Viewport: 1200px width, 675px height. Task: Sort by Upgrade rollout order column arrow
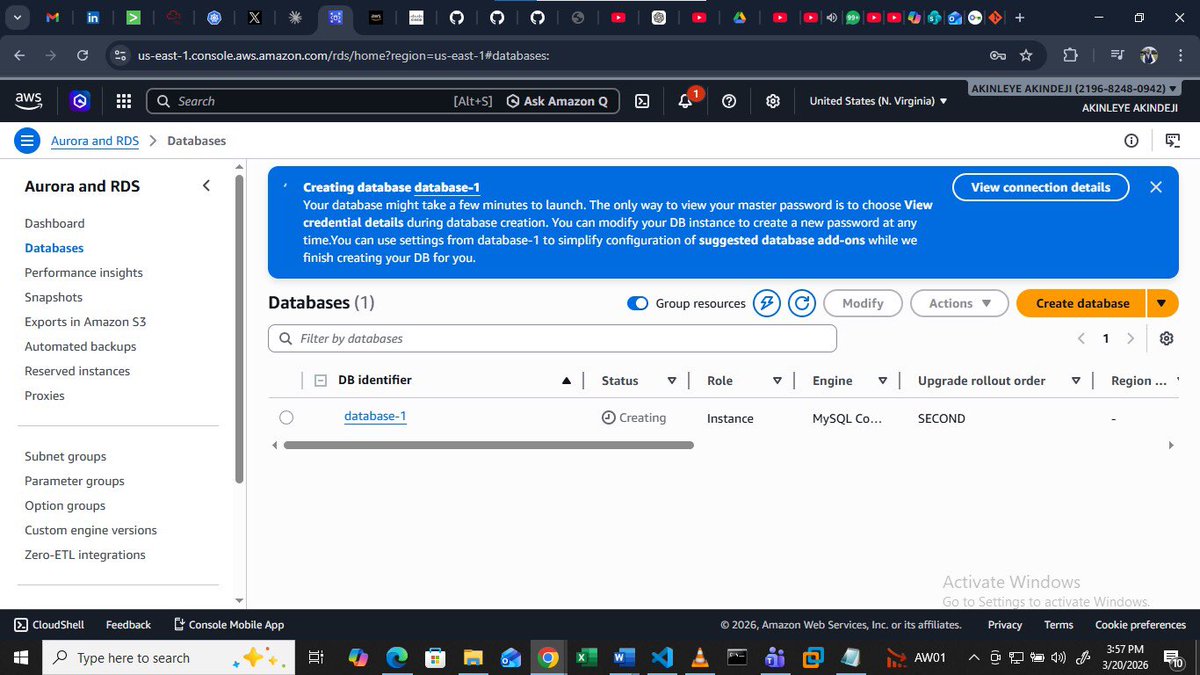(1076, 381)
